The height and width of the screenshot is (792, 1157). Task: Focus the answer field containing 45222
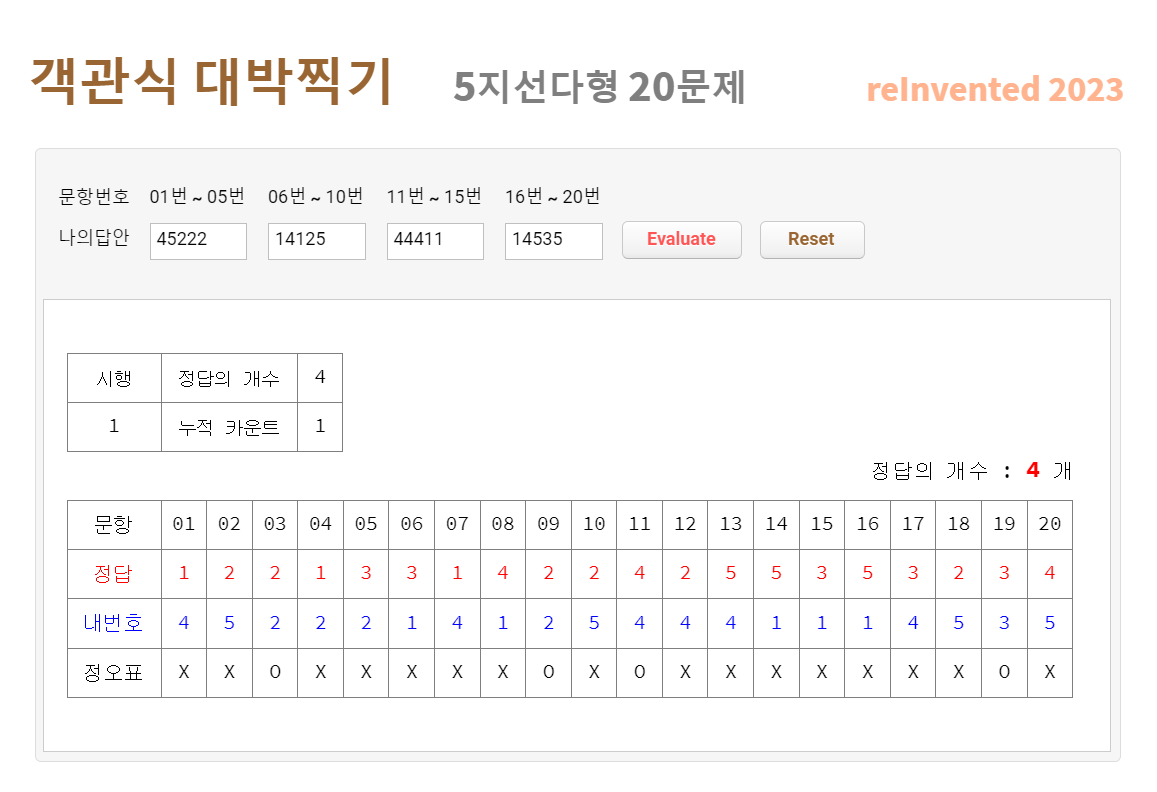pos(198,241)
